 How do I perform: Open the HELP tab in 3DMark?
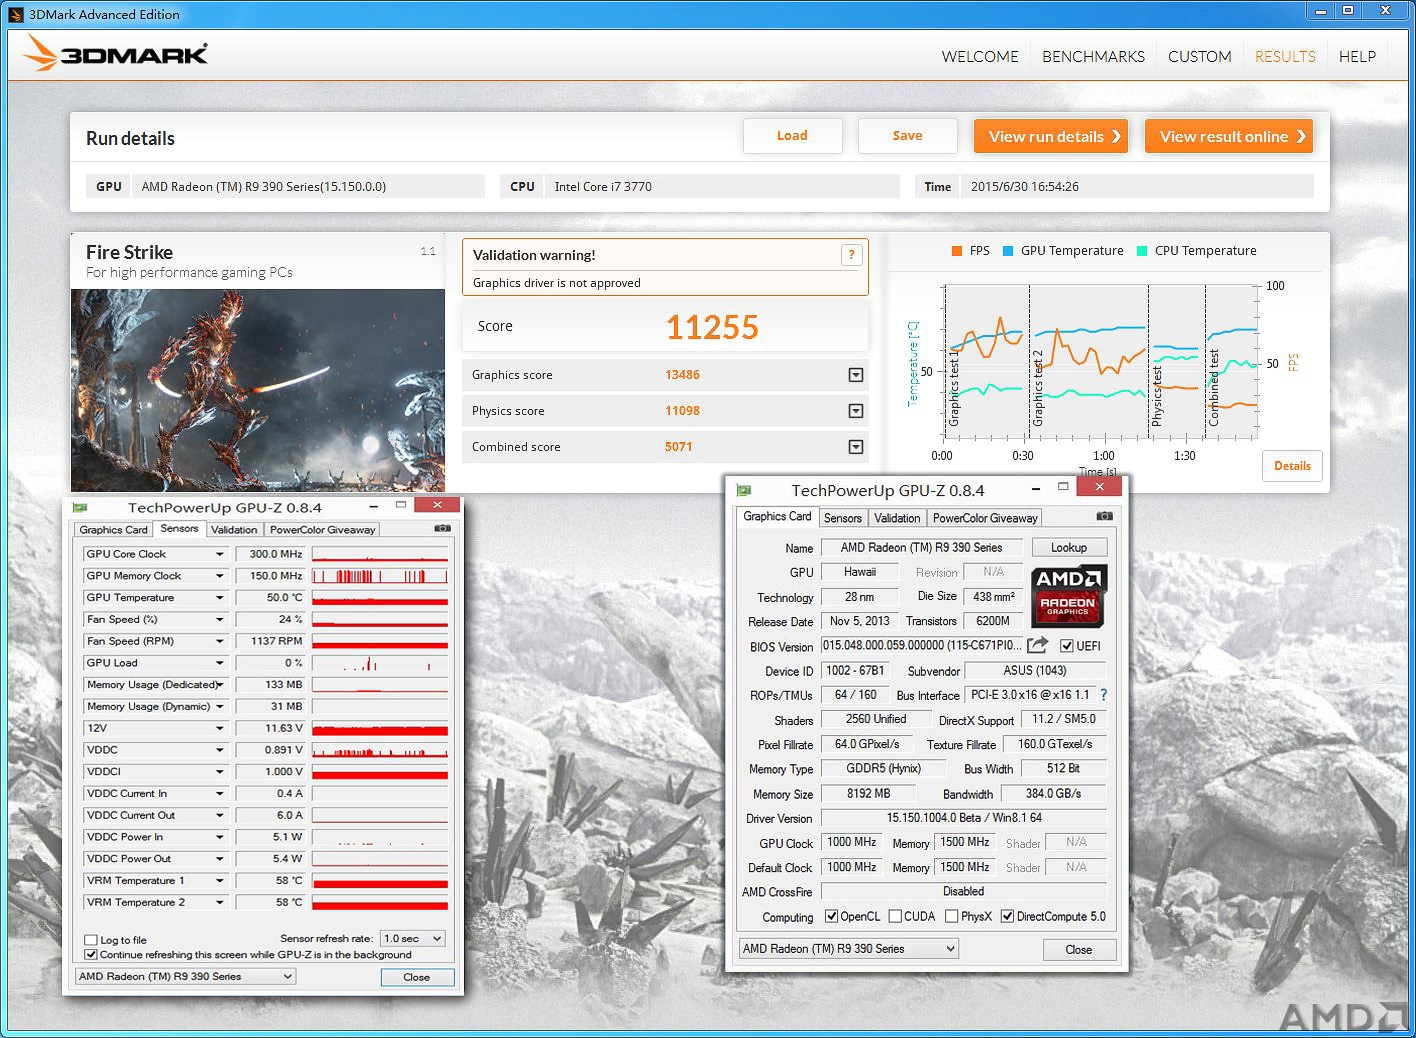pyautogui.click(x=1357, y=57)
